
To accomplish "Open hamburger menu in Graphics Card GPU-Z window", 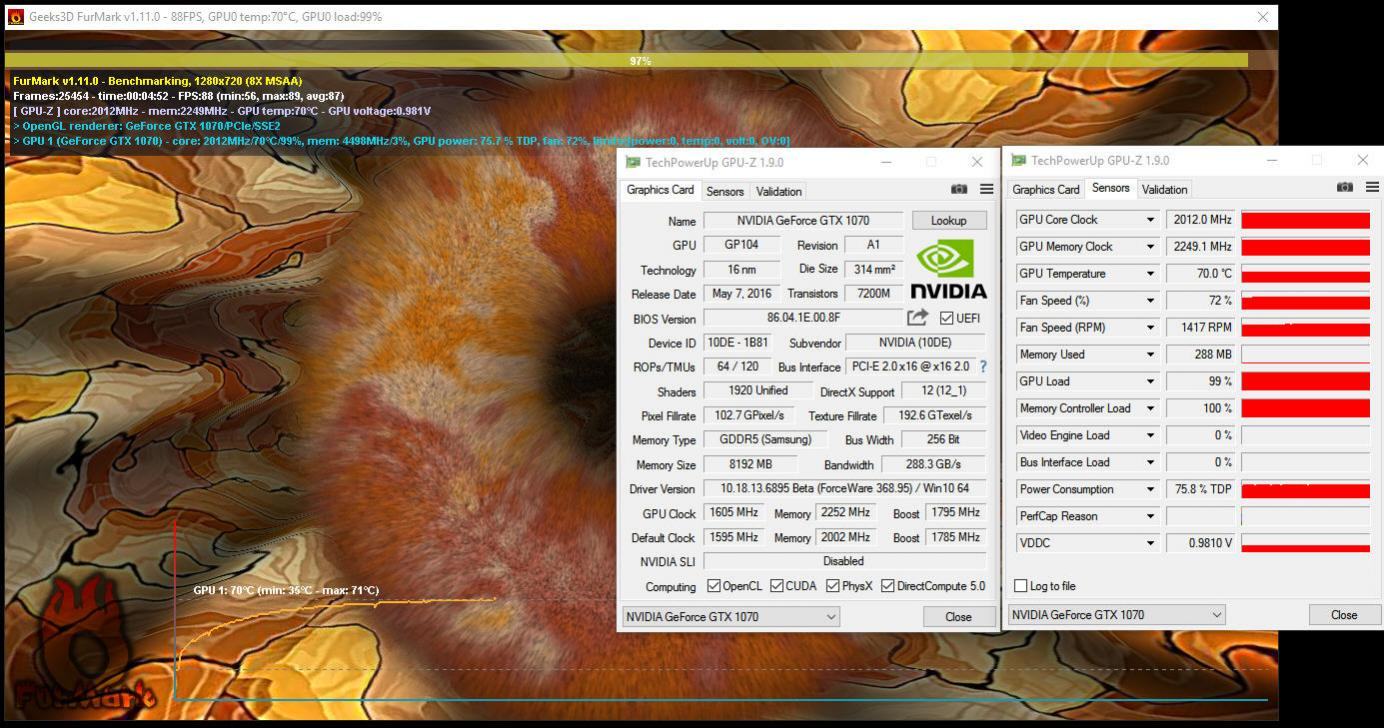I will tap(987, 189).
